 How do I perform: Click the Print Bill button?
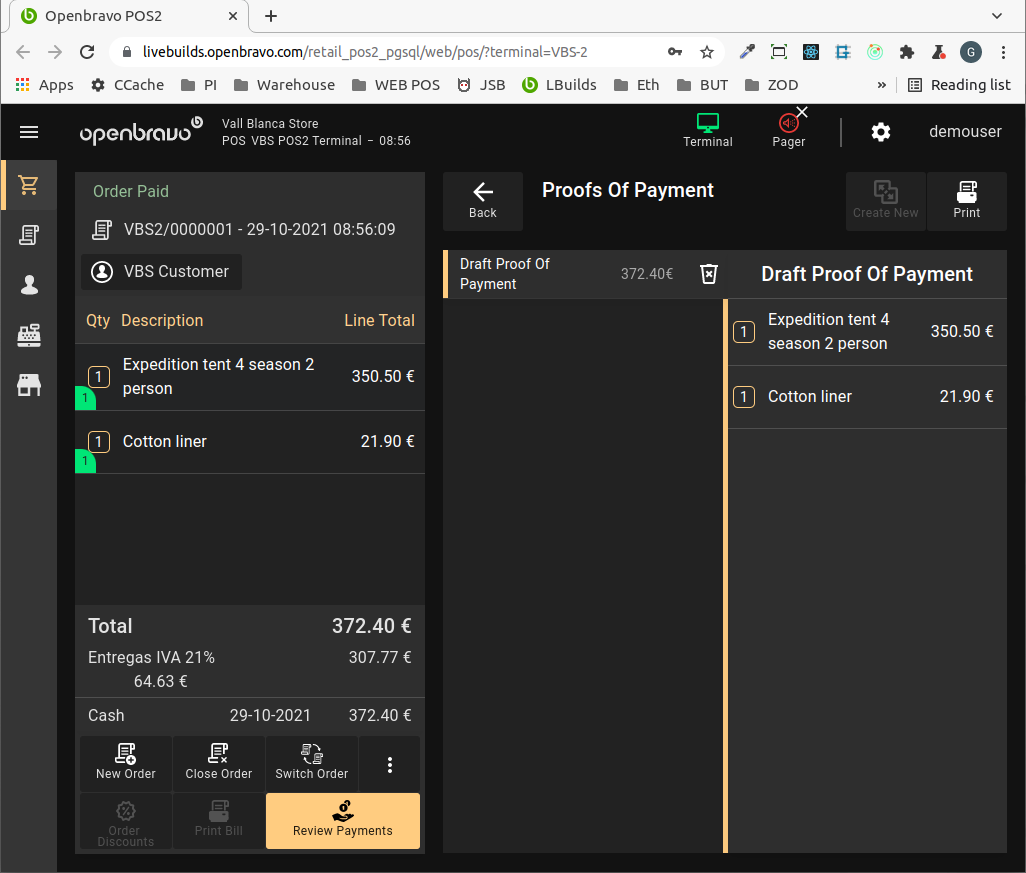[x=219, y=821]
